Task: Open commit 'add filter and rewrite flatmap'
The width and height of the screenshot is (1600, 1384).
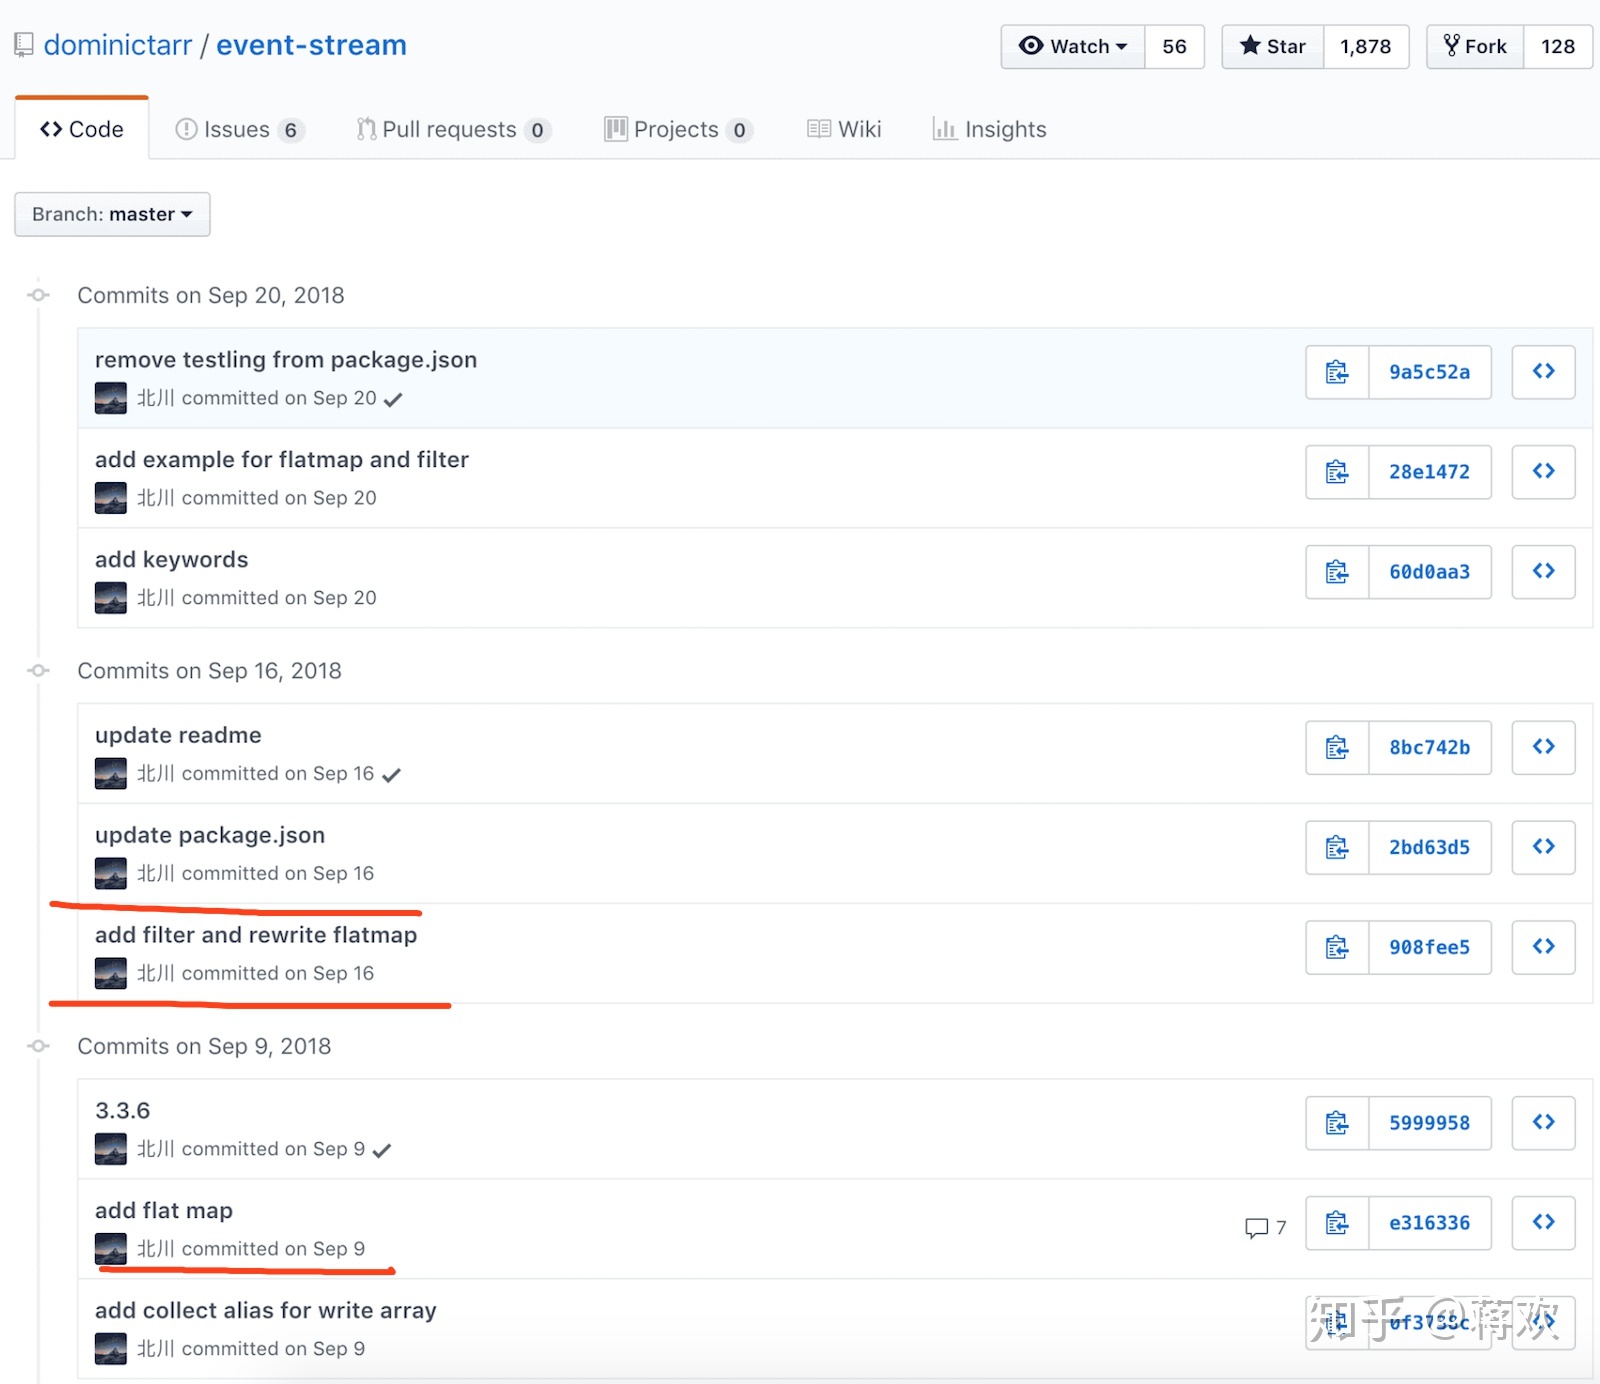Action: pyautogui.click(x=256, y=935)
